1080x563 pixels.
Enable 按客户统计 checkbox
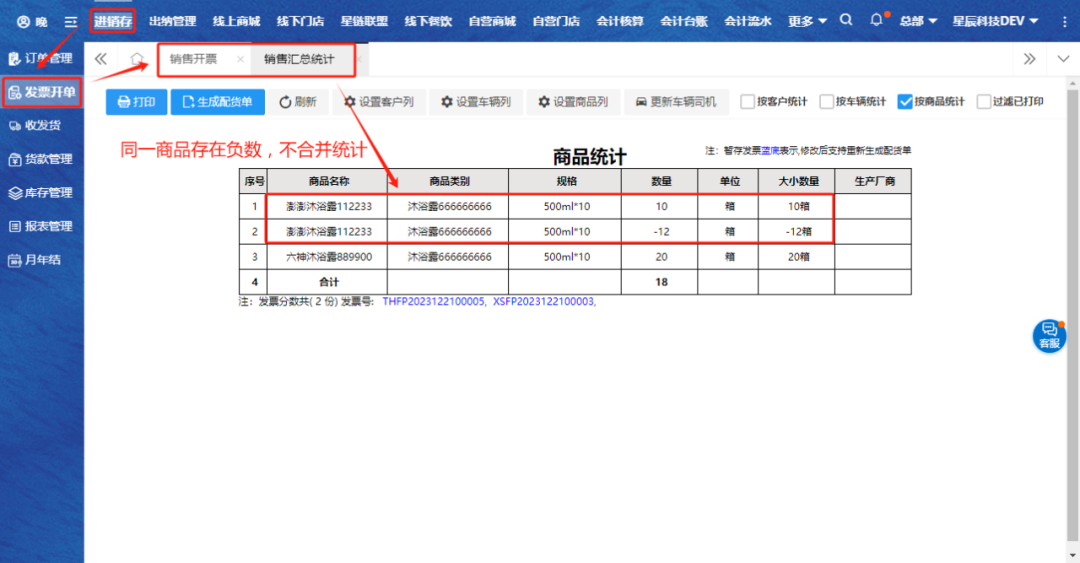click(748, 101)
